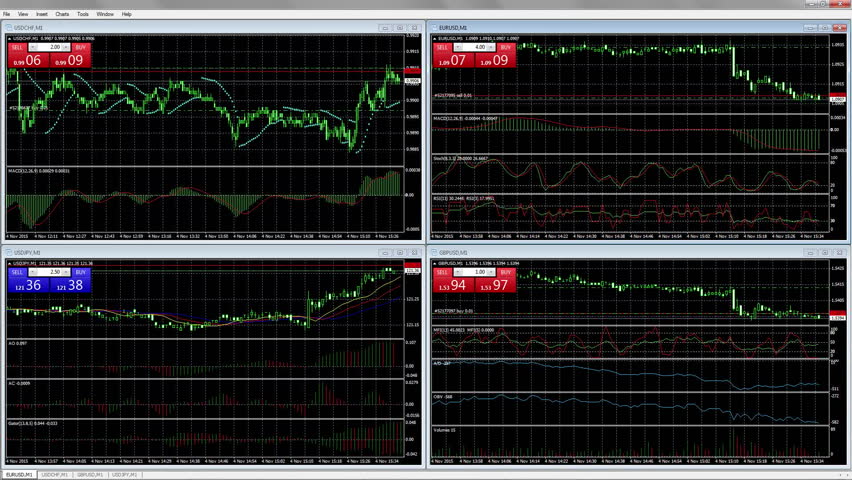Maximize the USDJPY,M1 chart window
The width and height of the screenshot is (852, 480).
[x=400, y=253]
